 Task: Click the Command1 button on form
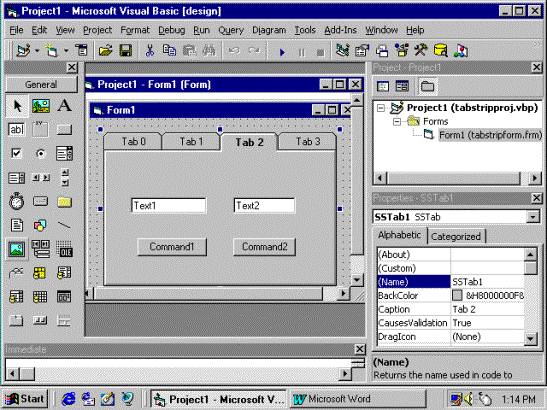172,247
